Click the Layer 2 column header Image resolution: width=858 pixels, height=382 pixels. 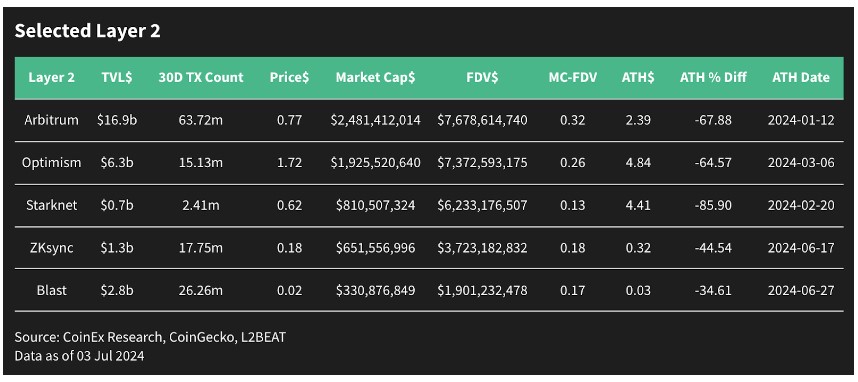tap(51, 77)
